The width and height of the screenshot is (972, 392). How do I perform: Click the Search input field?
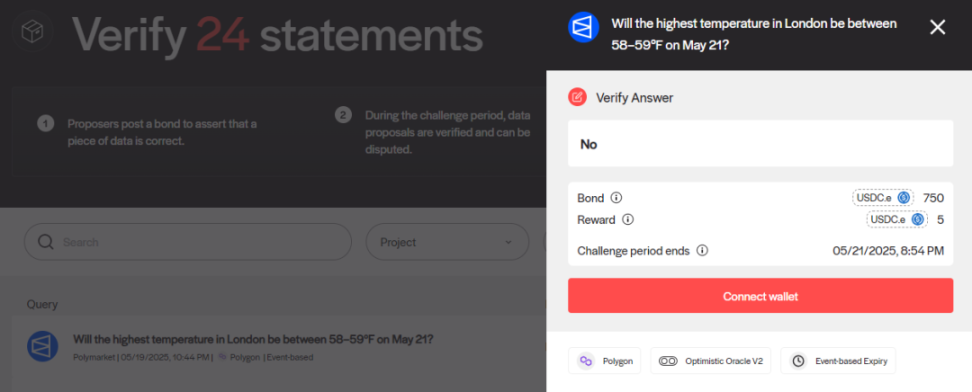tap(188, 242)
